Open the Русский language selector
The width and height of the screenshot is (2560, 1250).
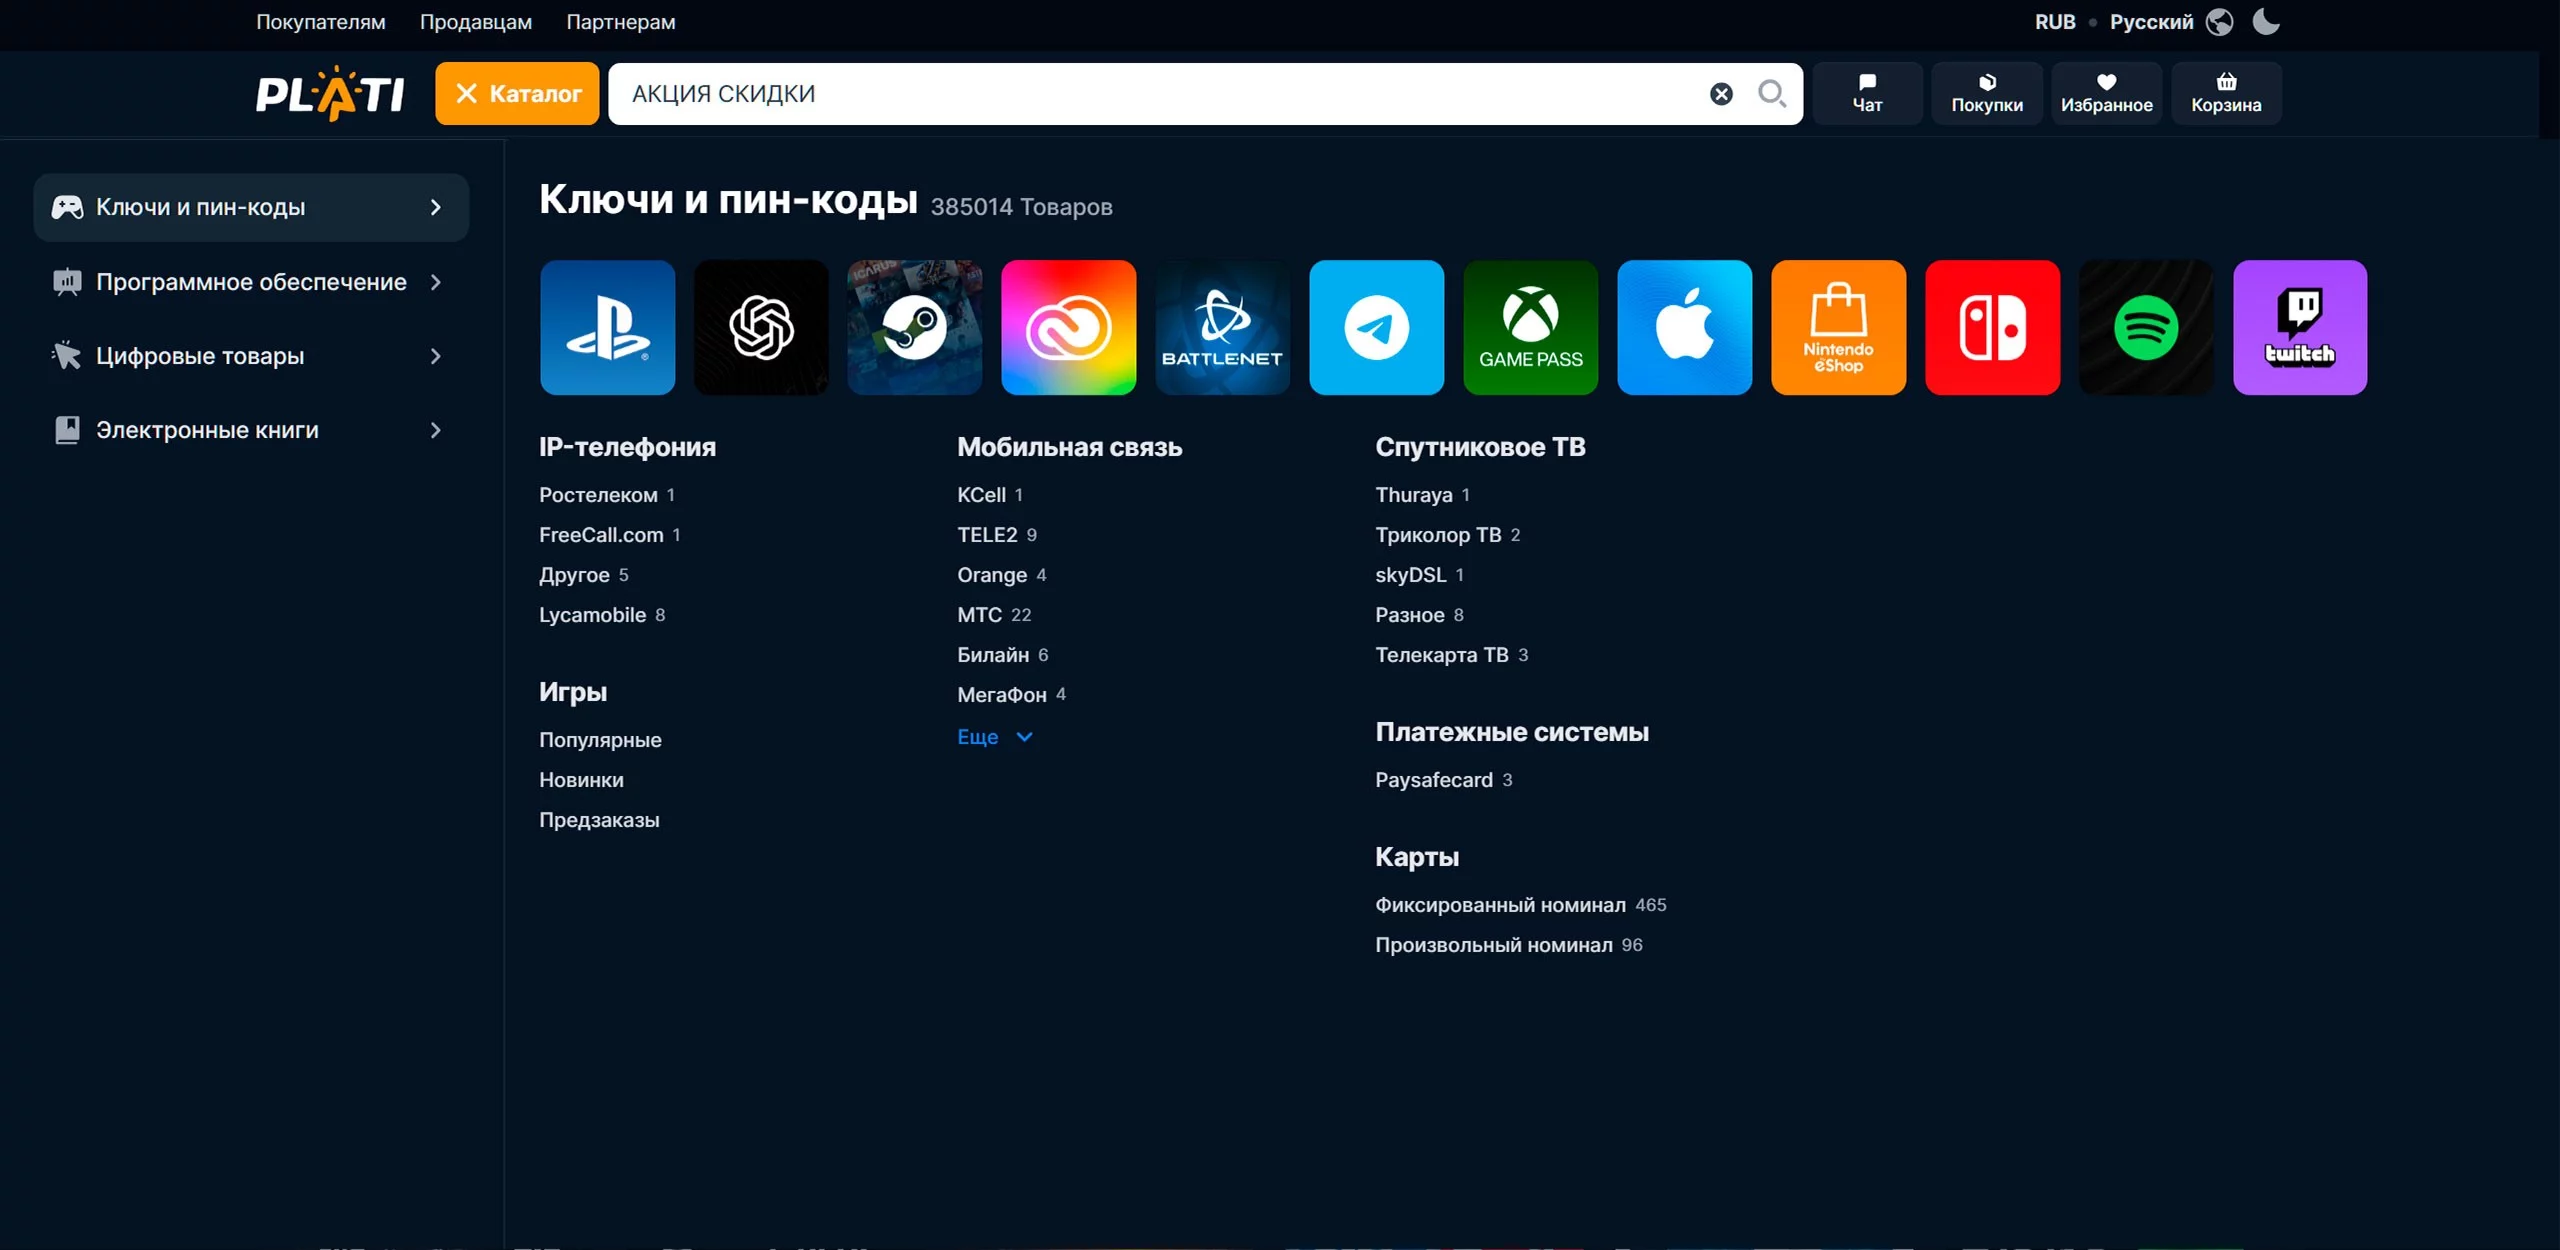click(2151, 22)
